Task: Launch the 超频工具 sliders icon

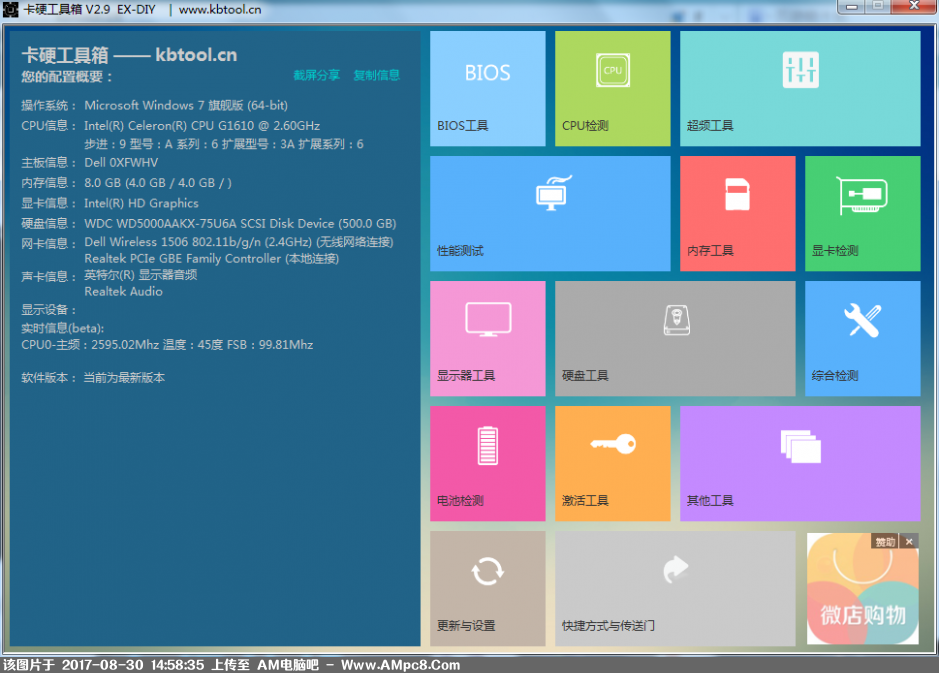Action: (800, 70)
